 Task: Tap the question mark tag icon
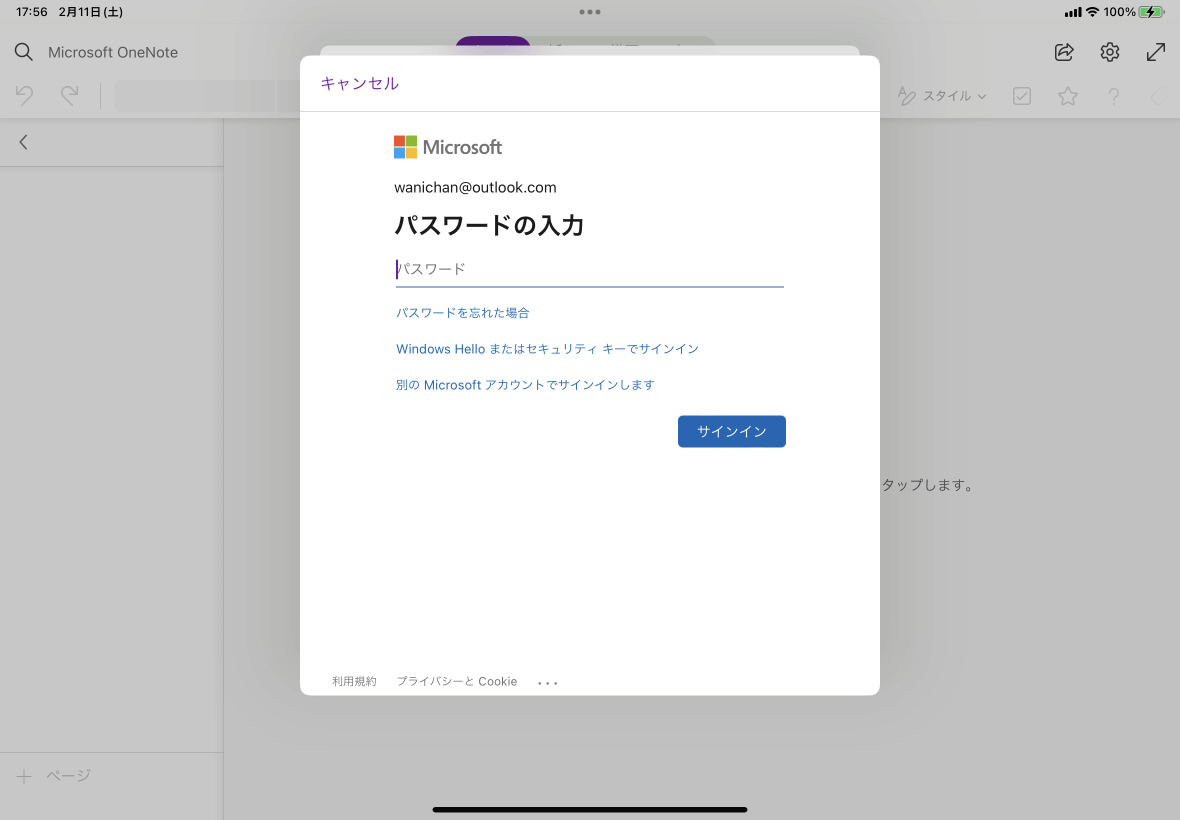[1114, 96]
